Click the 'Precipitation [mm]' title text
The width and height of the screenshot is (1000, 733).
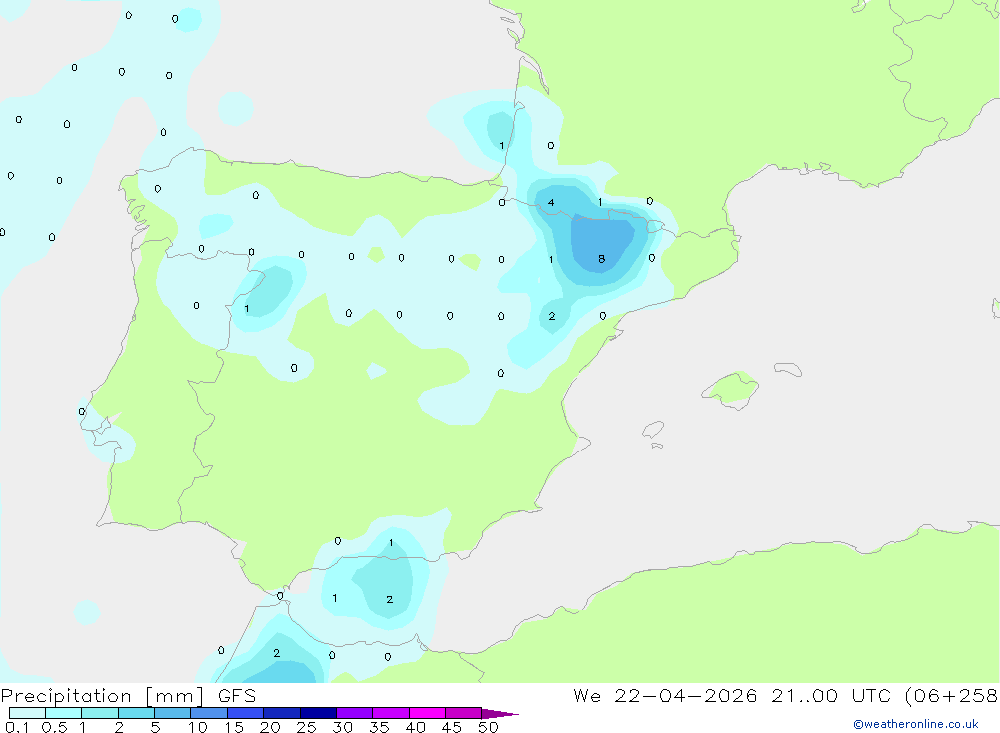point(103,696)
